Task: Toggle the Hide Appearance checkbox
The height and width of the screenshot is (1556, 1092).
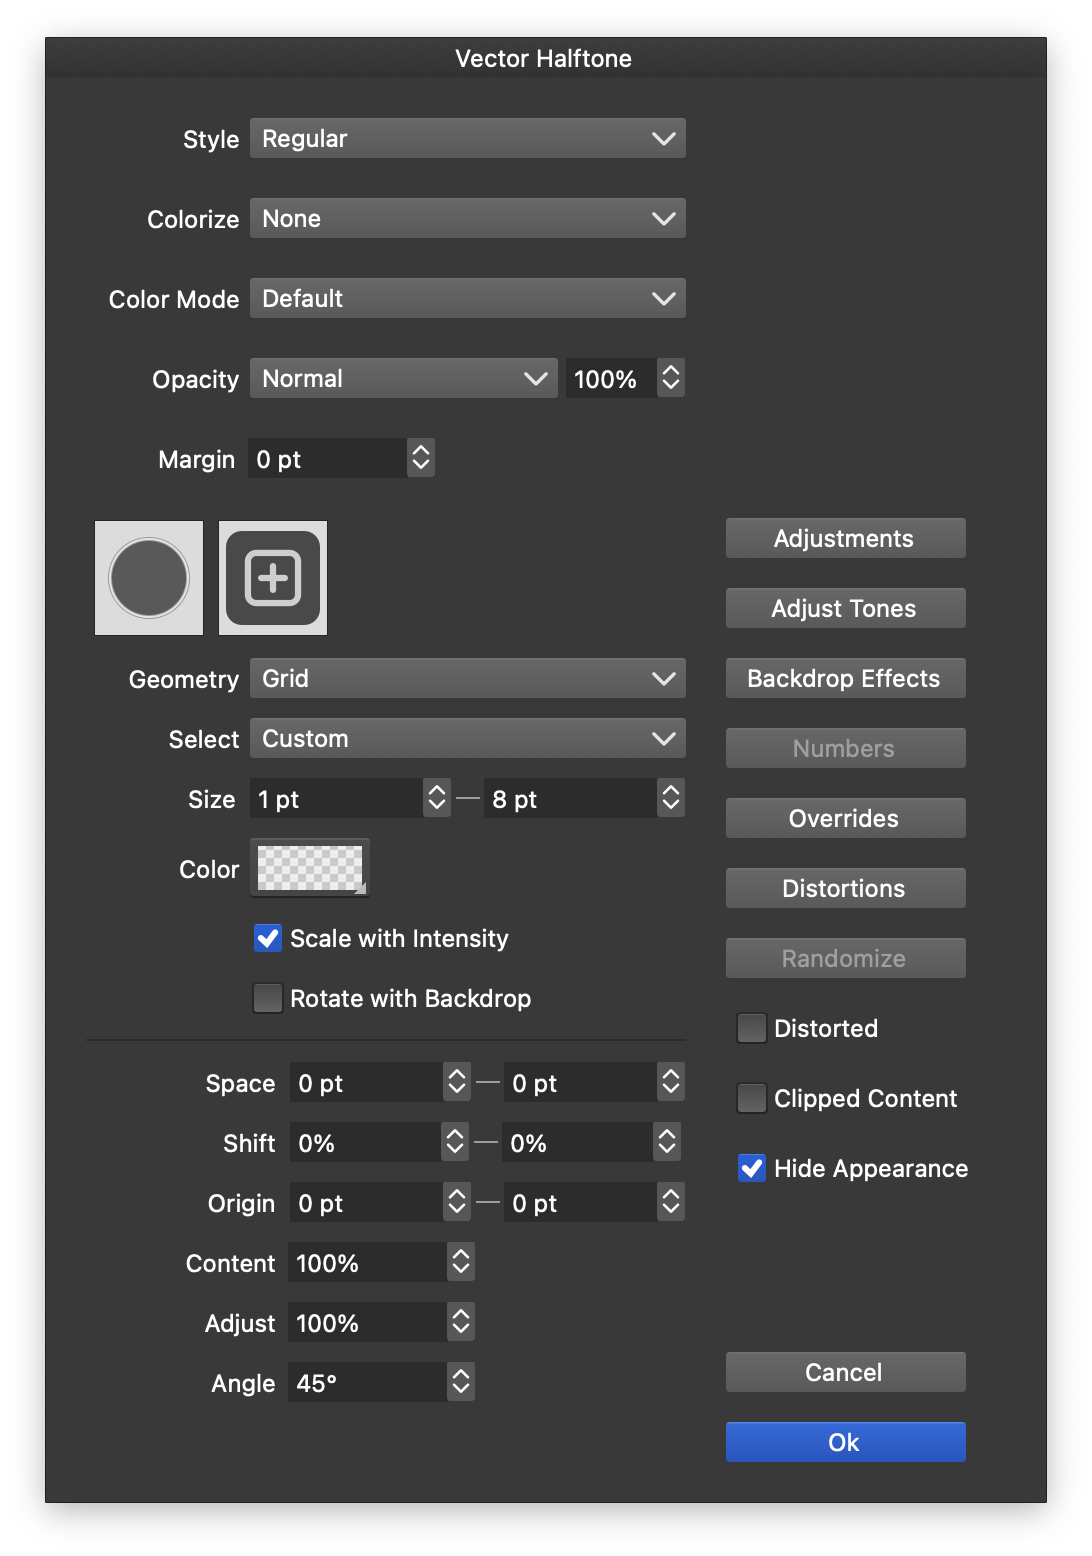Action: coord(752,1168)
